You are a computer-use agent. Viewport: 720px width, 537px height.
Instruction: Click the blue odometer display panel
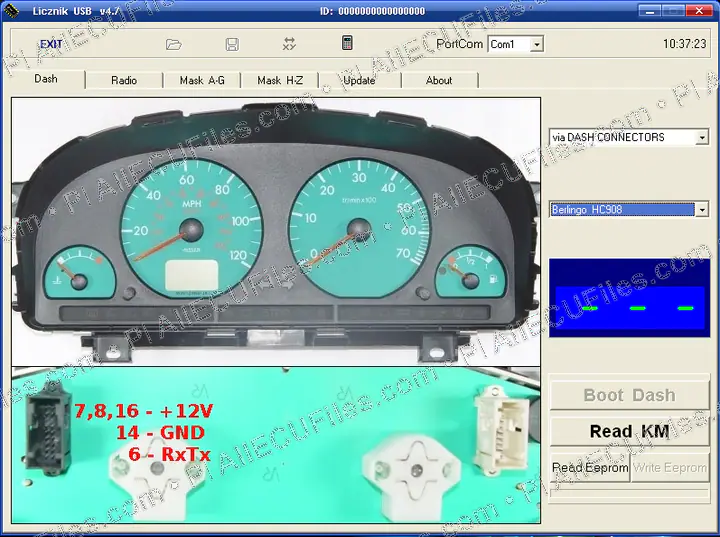(630, 298)
